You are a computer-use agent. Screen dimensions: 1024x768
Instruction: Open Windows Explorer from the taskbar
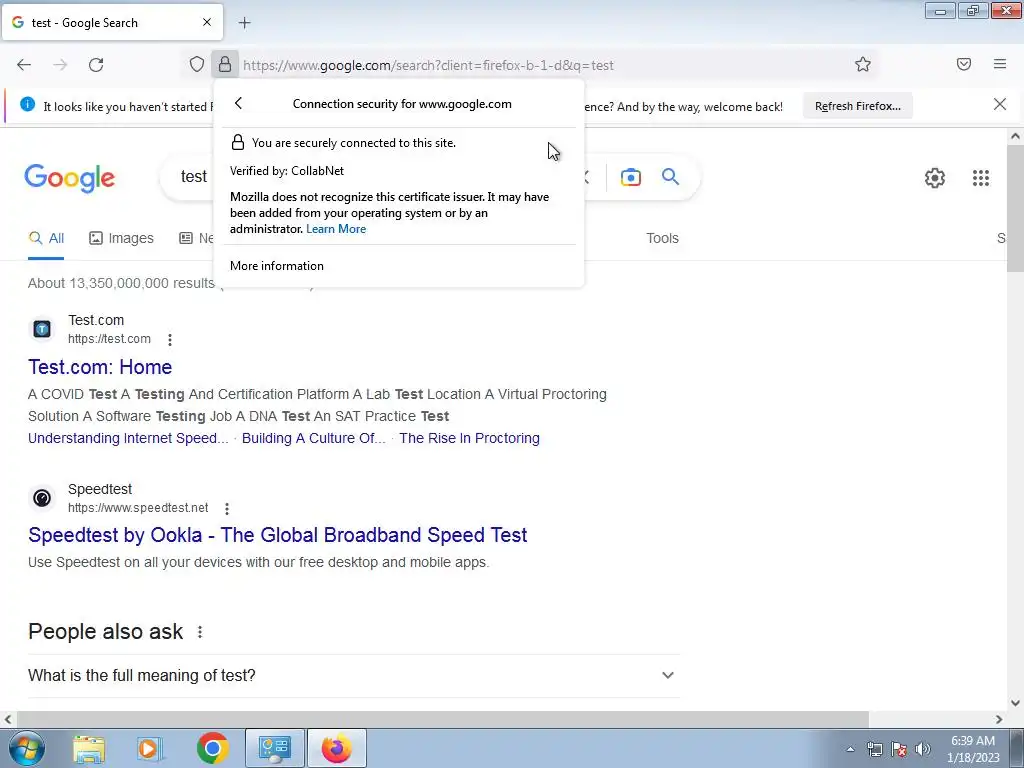click(89, 749)
